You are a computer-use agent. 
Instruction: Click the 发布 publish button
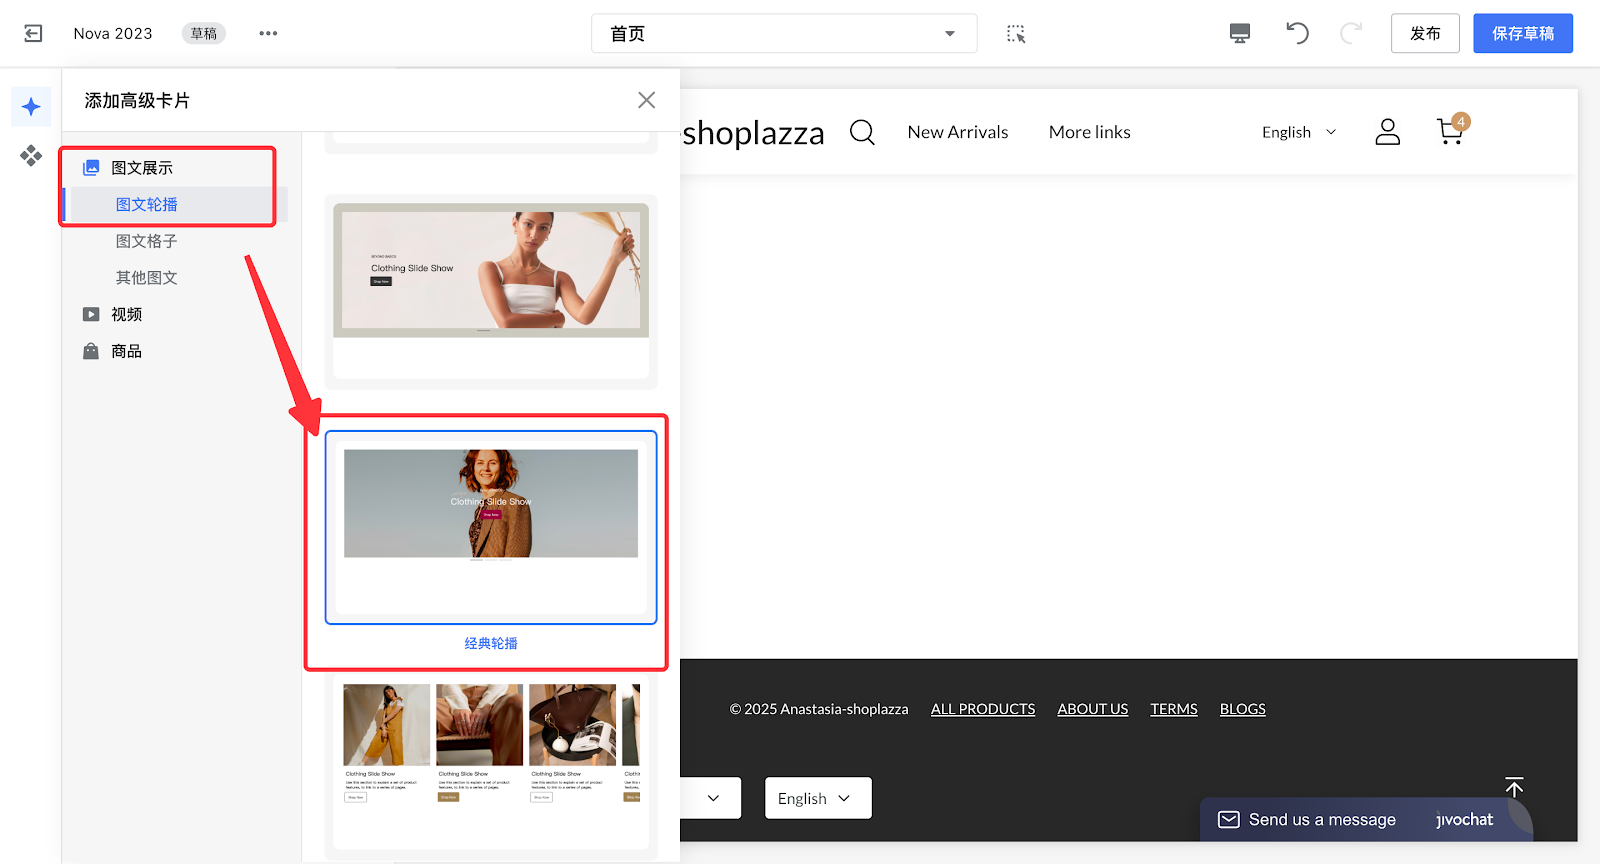click(x=1425, y=34)
